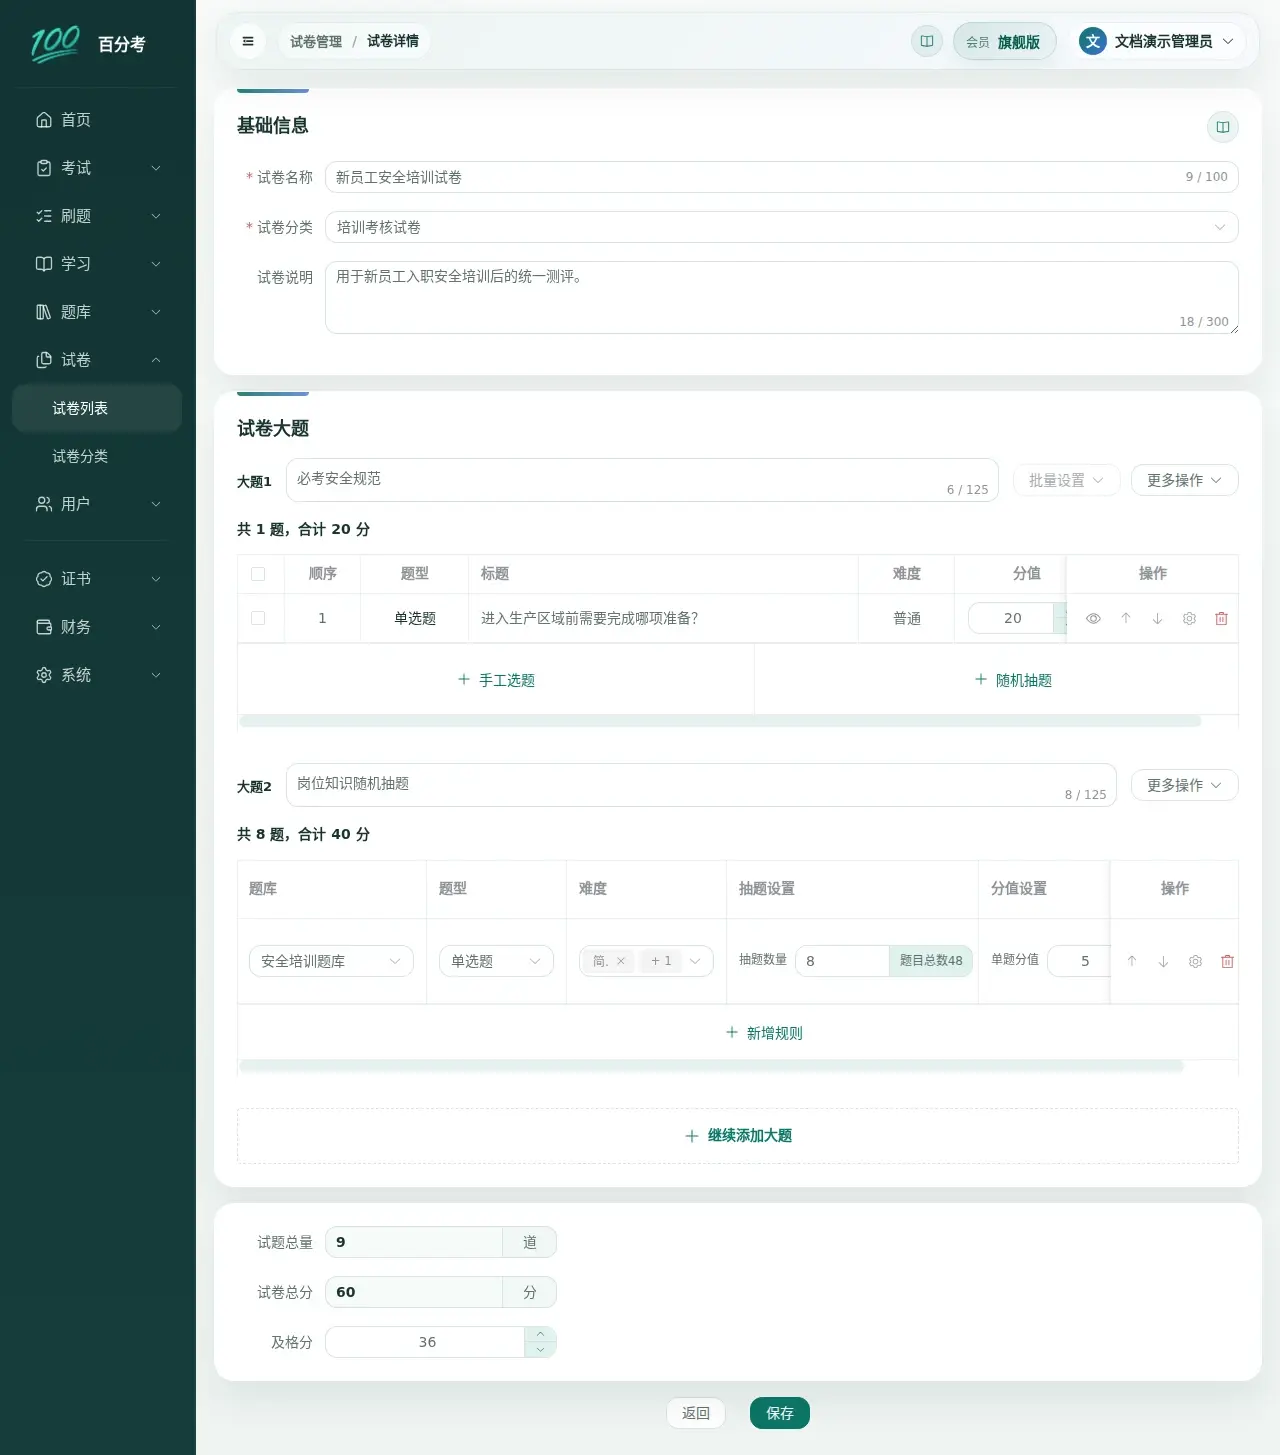Select 试卷分类 in the sidebar
Screen dimensions: 1280x1455
pyautogui.click(x=97, y=456)
